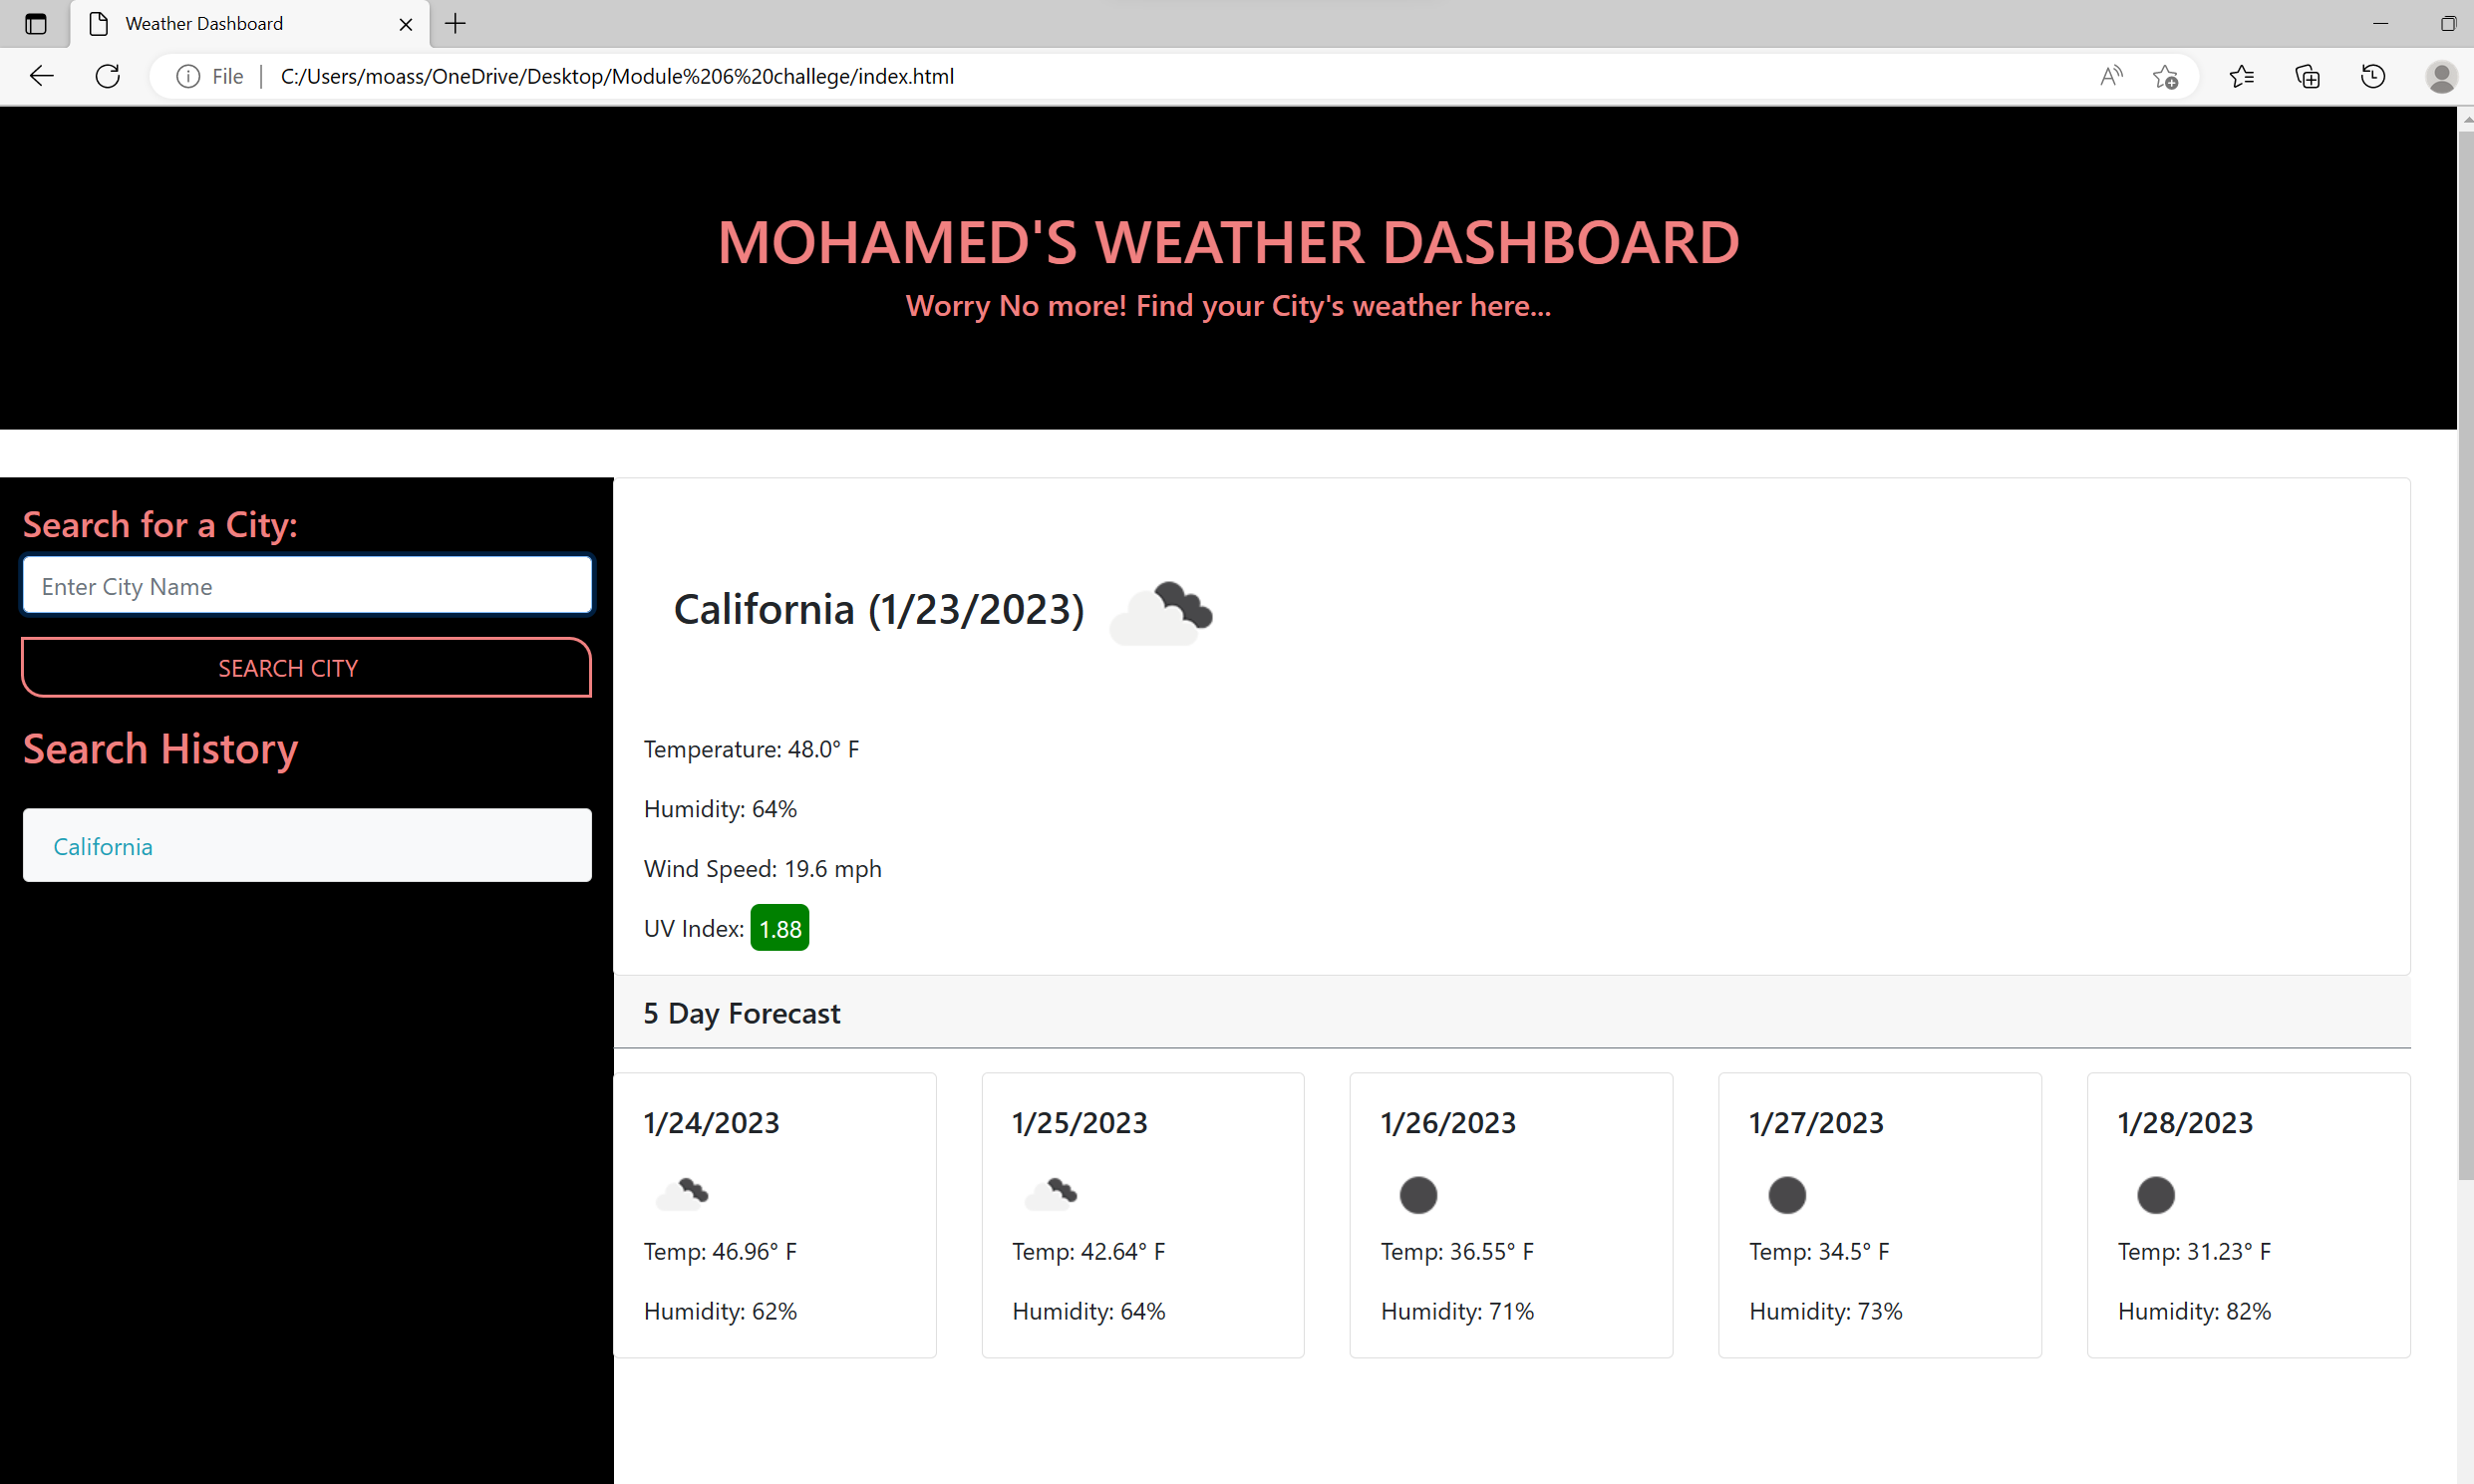View site information via the File info icon
Image resolution: width=2474 pixels, height=1484 pixels.
[x=188, y=76]
